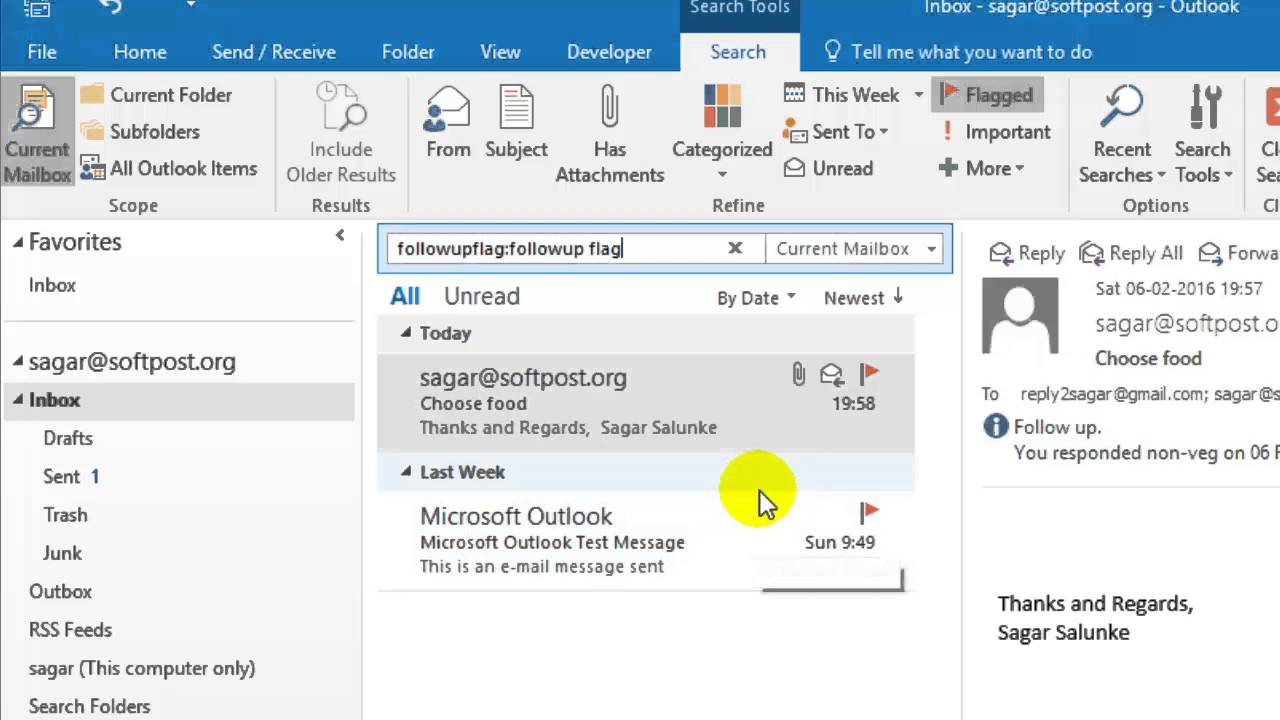Click flag on Choose food email
The width and height of the screenshot is (1280, 720).
click(869, 374)
